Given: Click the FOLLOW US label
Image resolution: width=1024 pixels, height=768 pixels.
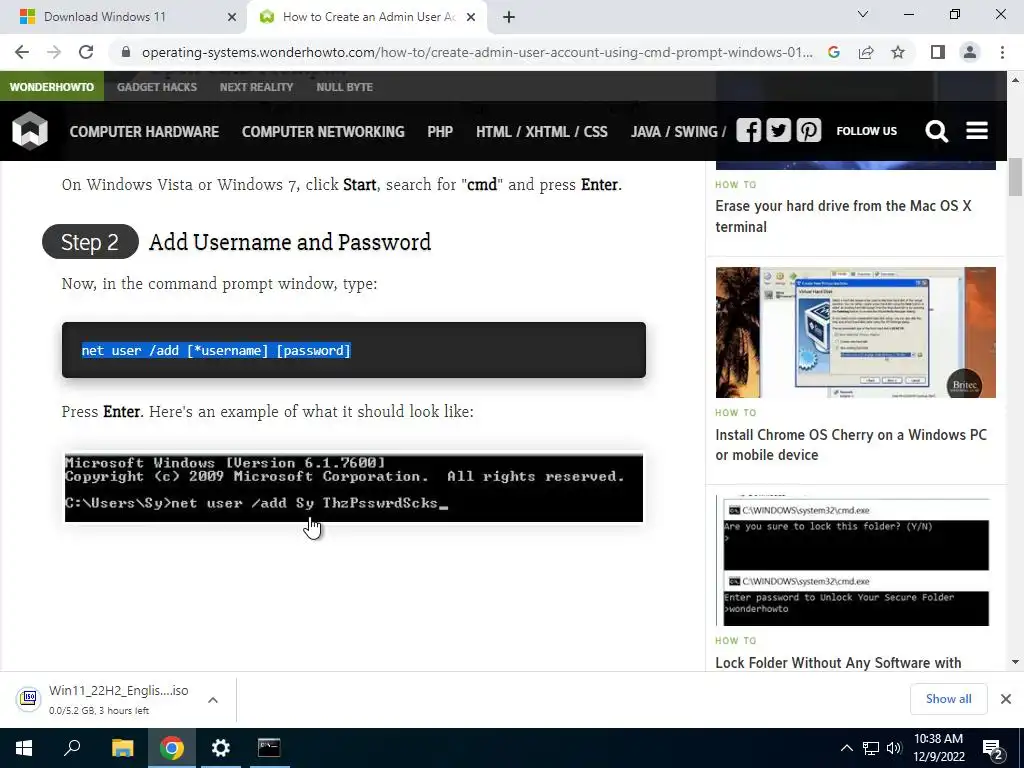Looking at the screenshot, I should point(867,131).
